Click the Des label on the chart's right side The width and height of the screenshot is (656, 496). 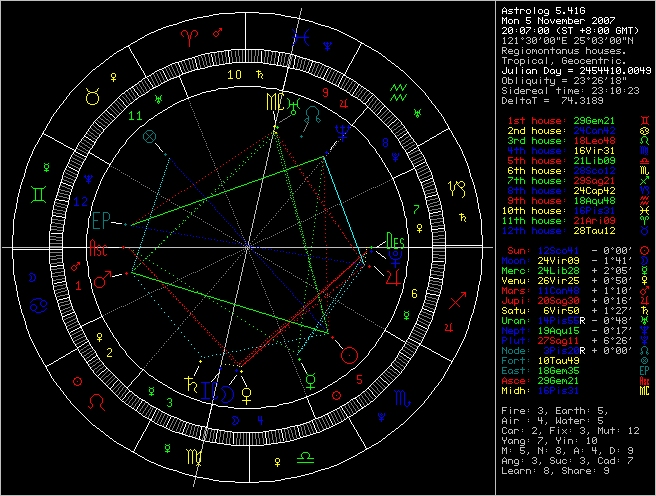click(396, 243)
